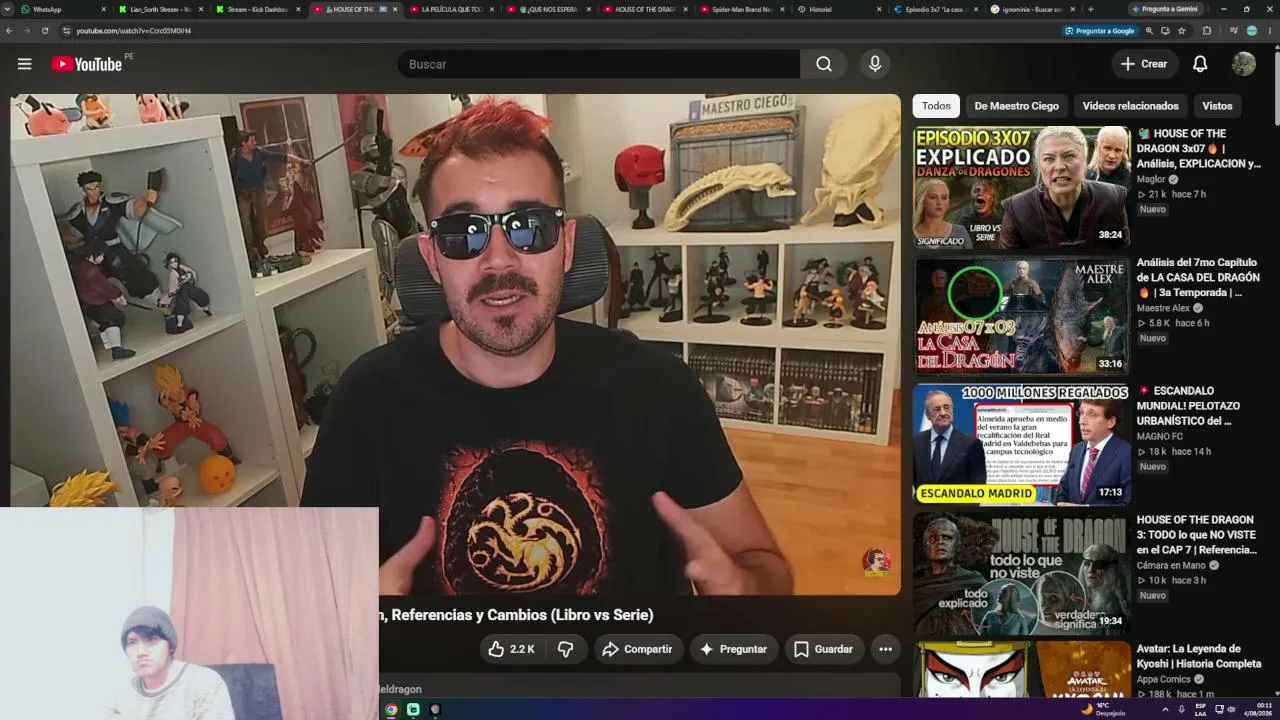Image resolution: width=1280 pixels, height=720 pixels.
Task: Show hidden system tray icons
Action: point(1165,709)
